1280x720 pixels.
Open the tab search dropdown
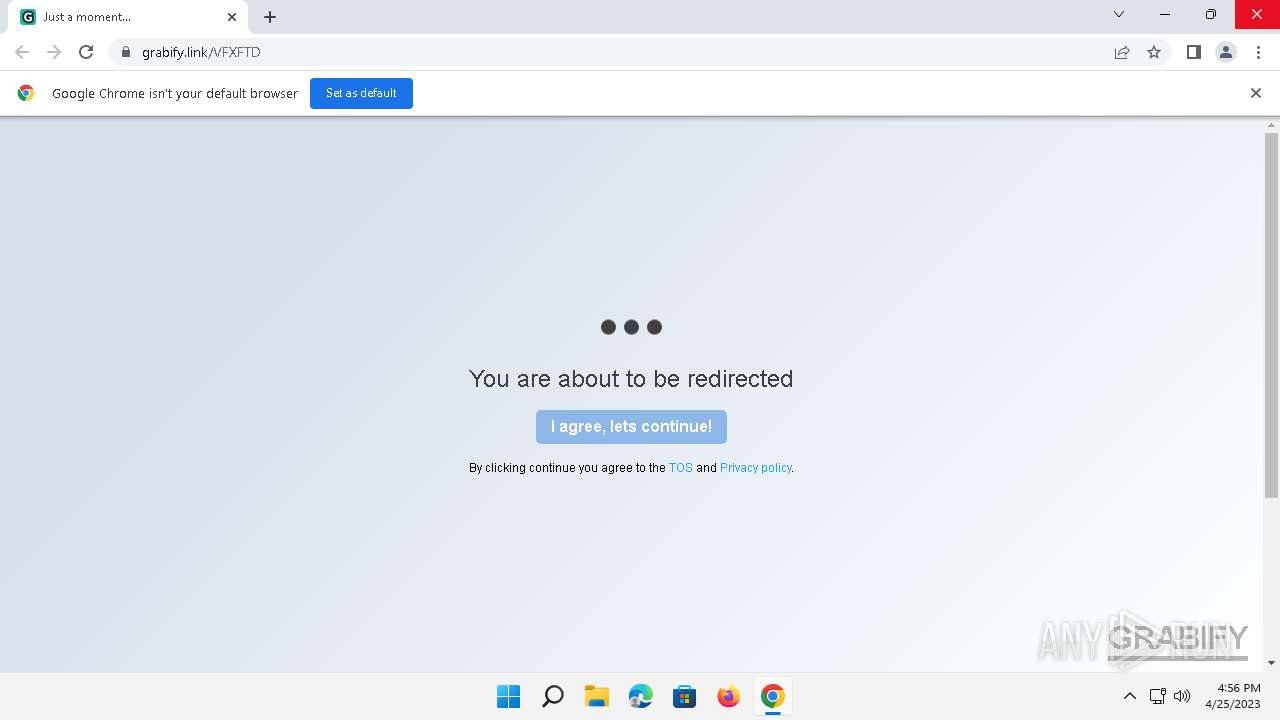pos(1119,14)
